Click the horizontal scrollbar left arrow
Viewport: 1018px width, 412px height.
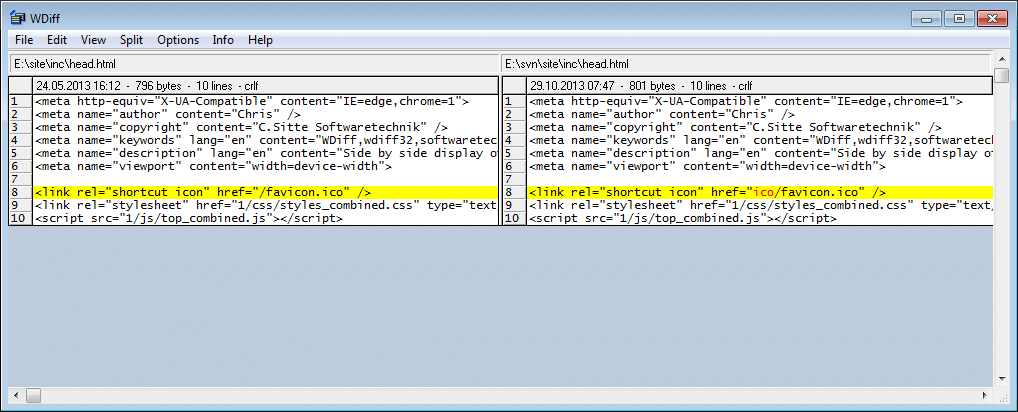pos(16,394)
